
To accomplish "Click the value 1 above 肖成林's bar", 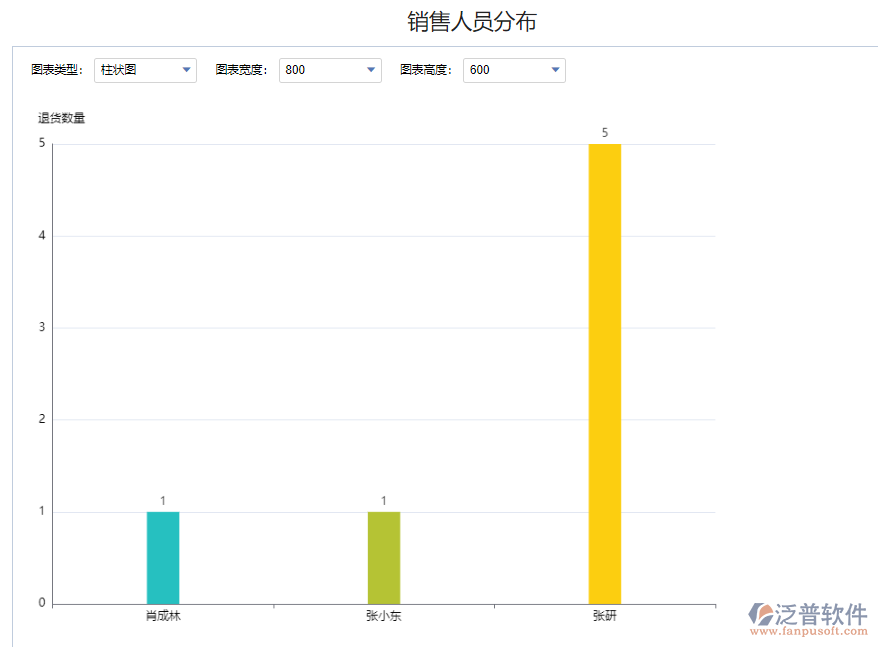I will [x=164, y=499].
